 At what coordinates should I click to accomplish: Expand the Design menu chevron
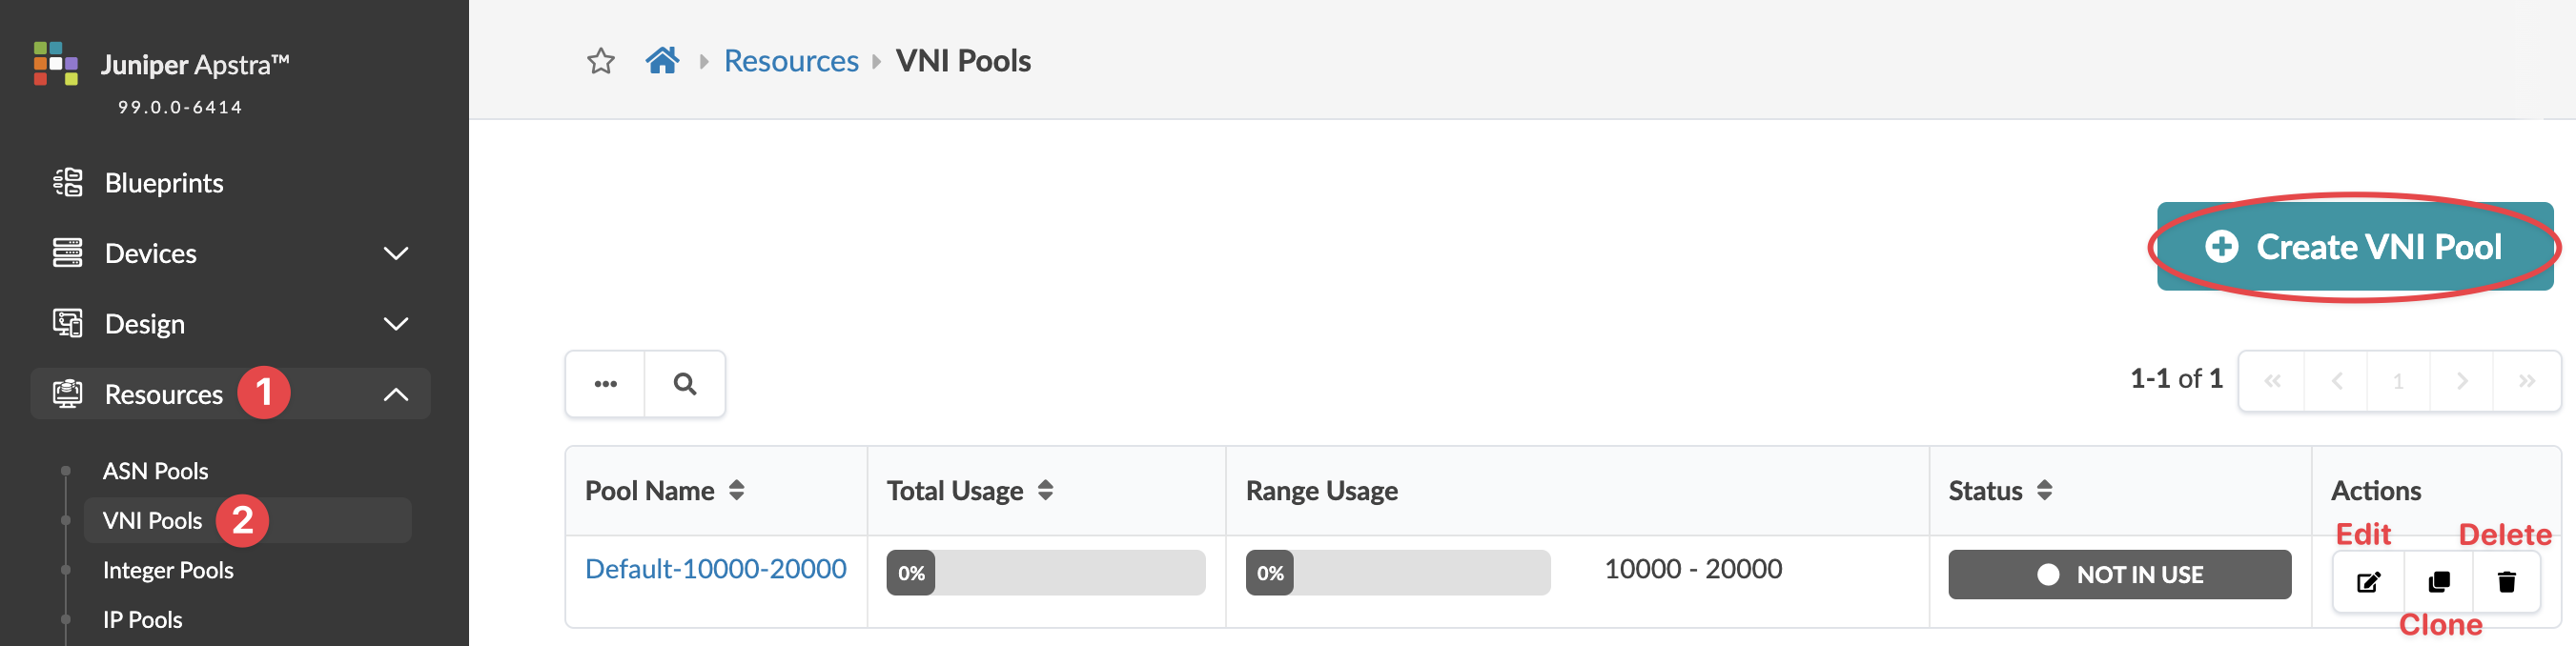click(x=396, y=324)
